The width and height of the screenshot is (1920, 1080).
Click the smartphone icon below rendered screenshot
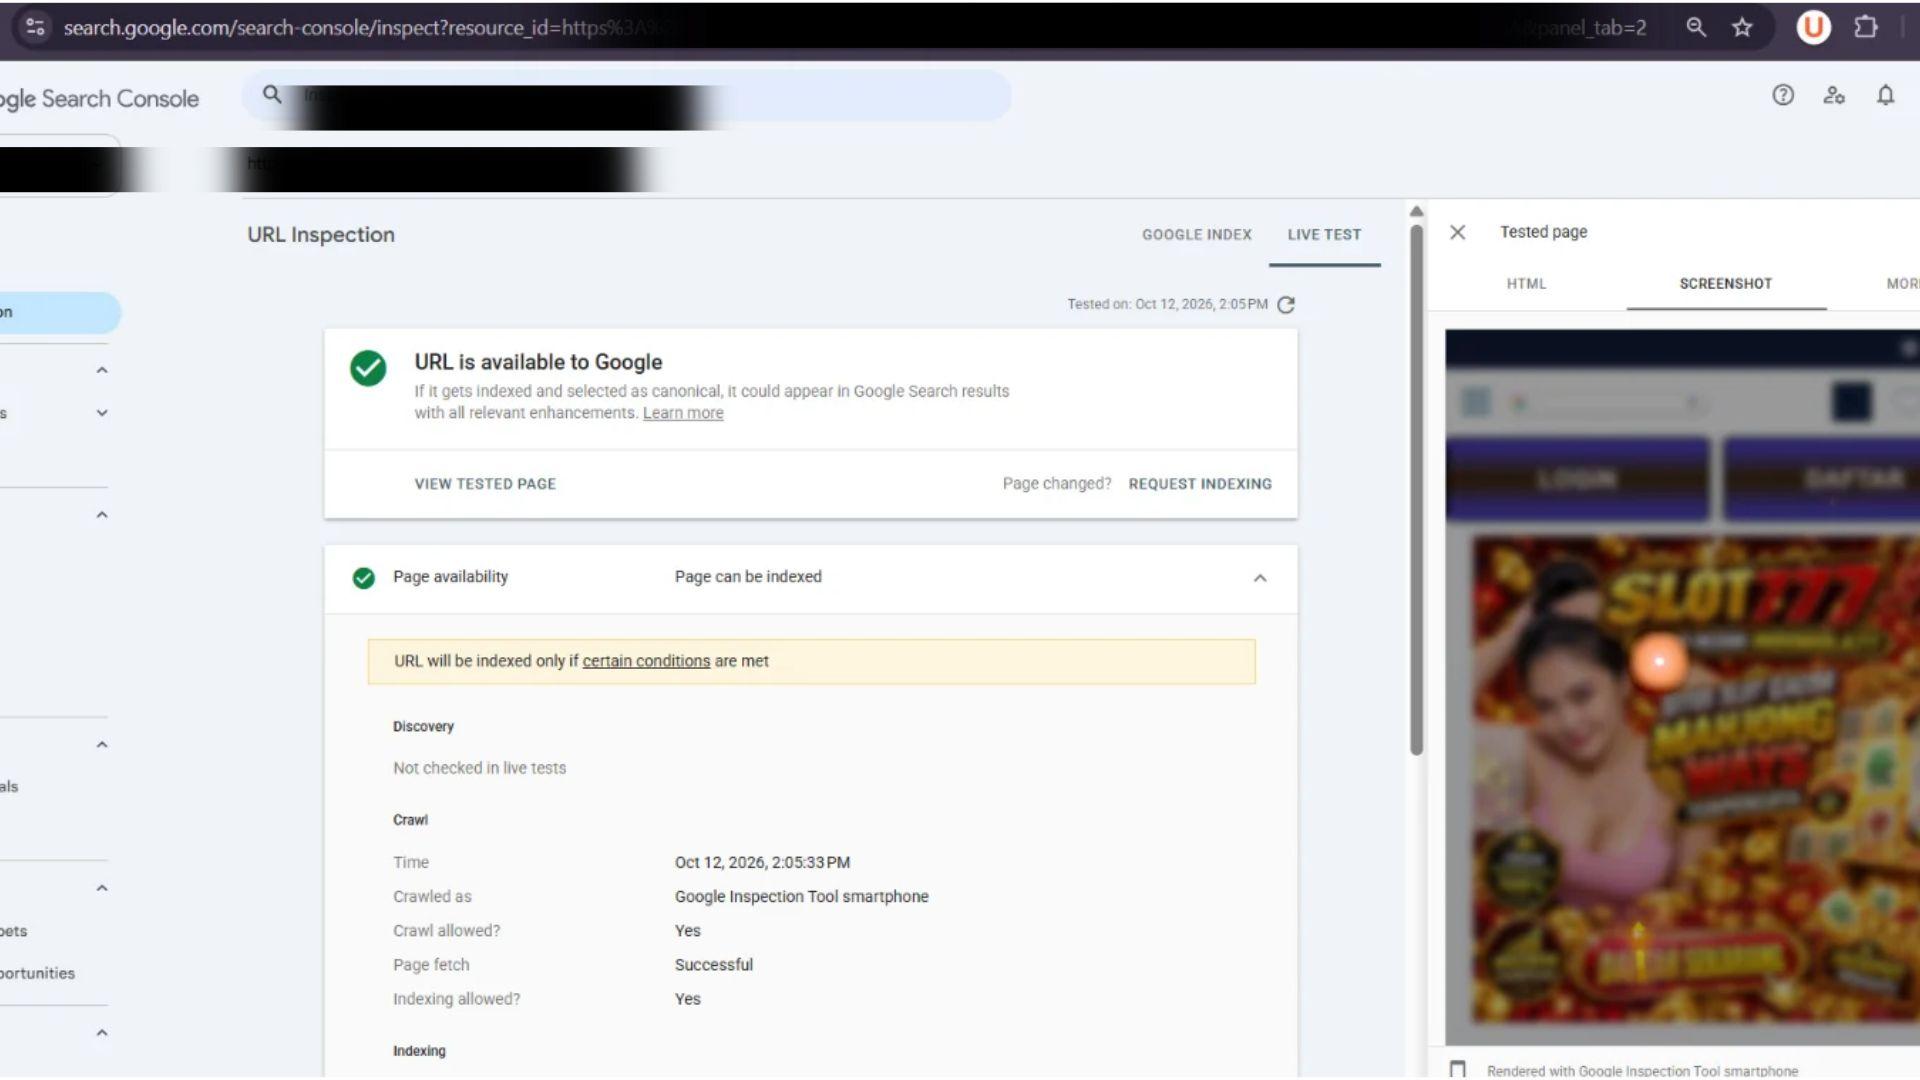point(1458,1070)
